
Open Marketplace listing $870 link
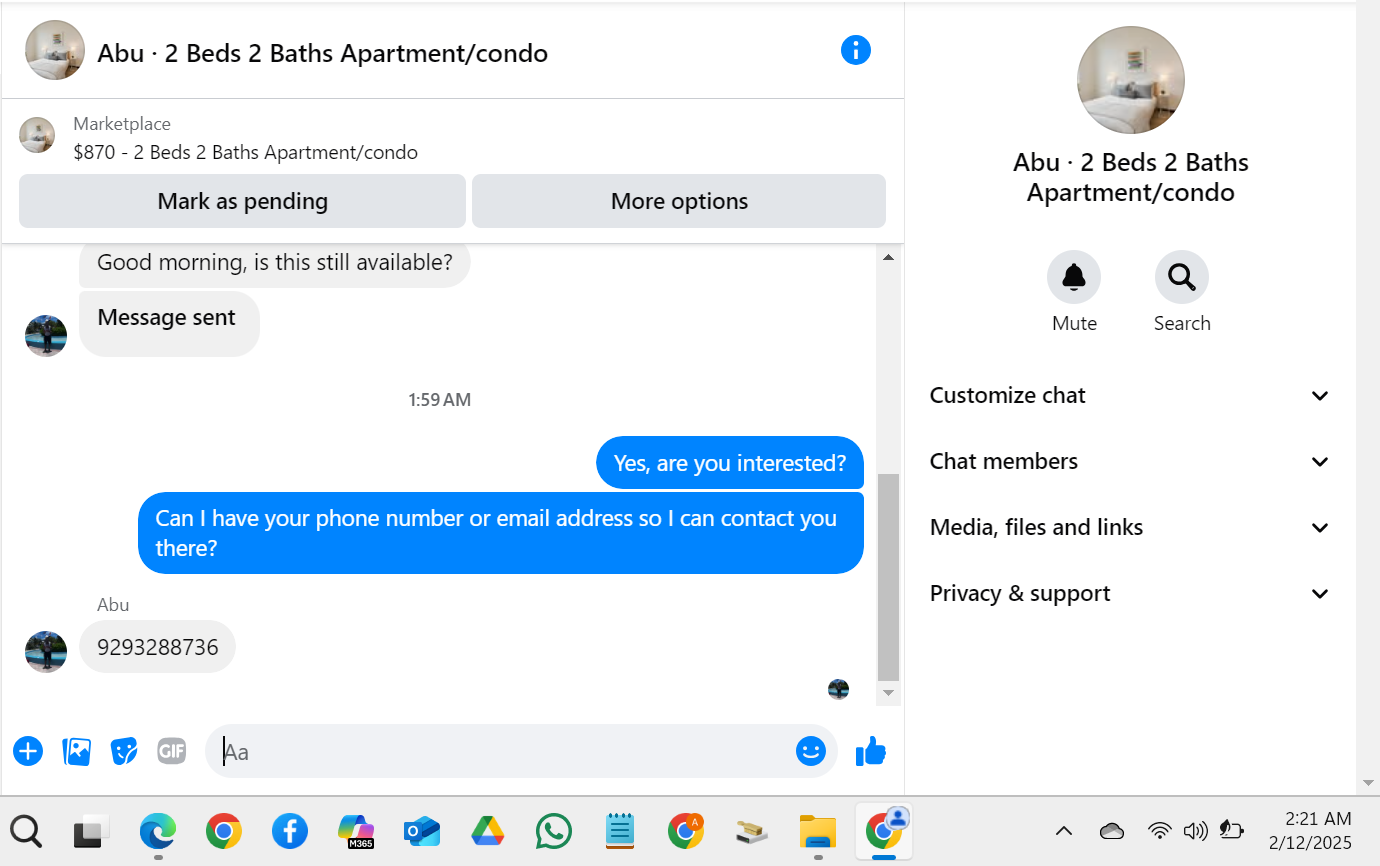245,152
